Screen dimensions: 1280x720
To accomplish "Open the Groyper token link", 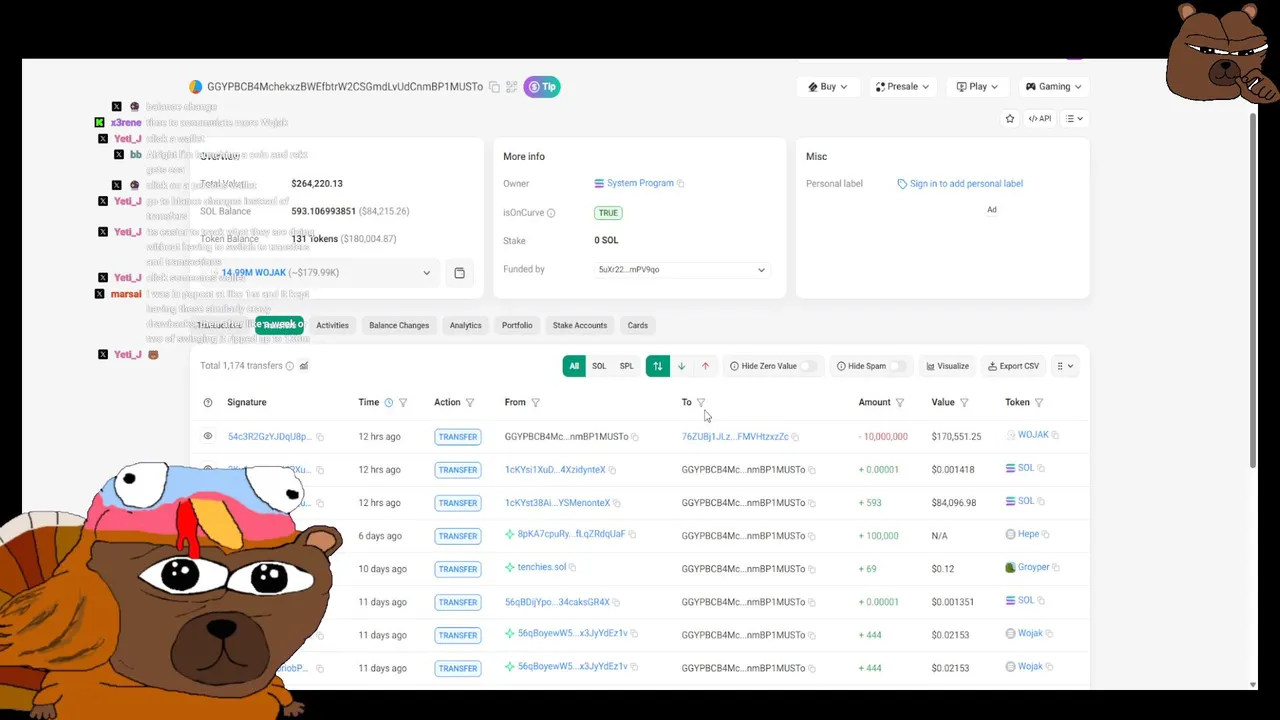I will [1033, 568].
